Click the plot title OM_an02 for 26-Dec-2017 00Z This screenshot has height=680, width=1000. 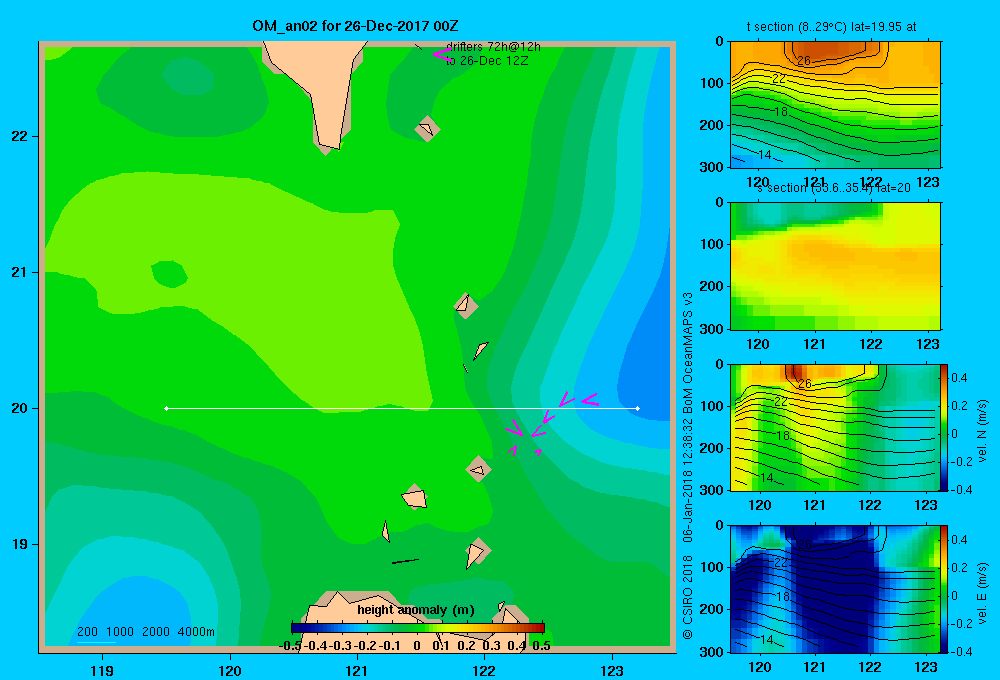click(355, 26)
